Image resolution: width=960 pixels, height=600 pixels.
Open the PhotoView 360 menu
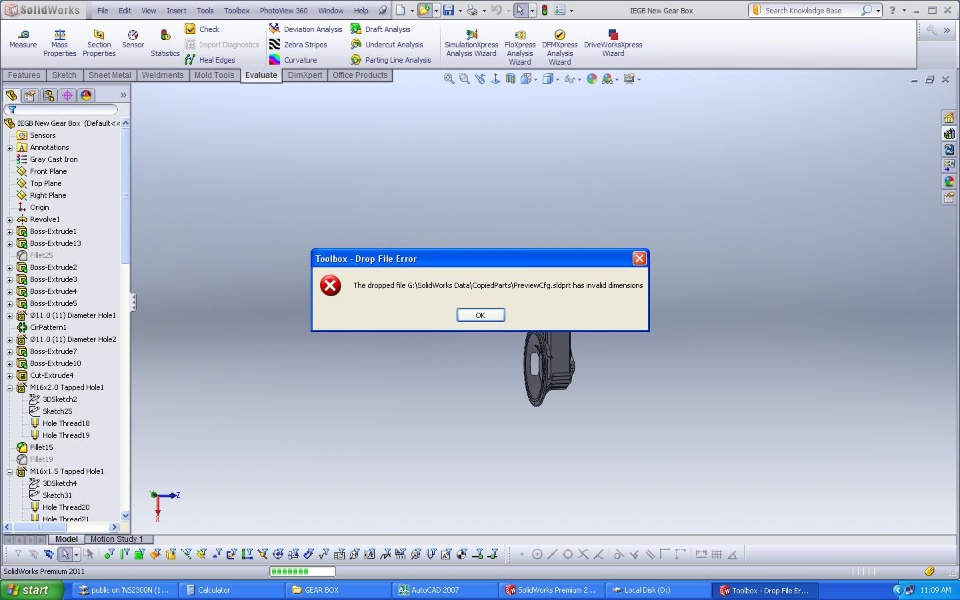point(283,10)
